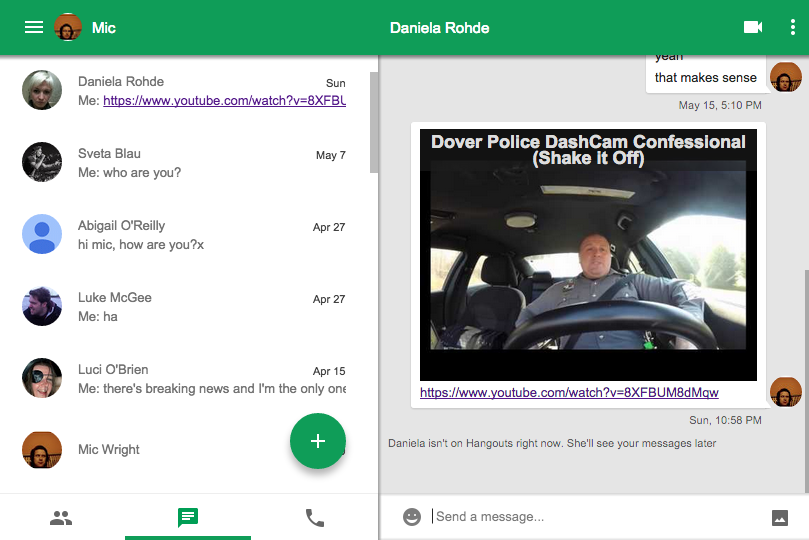Open the Abigail O'Reilly conversation
809x540 pixels.
(190, 235)
